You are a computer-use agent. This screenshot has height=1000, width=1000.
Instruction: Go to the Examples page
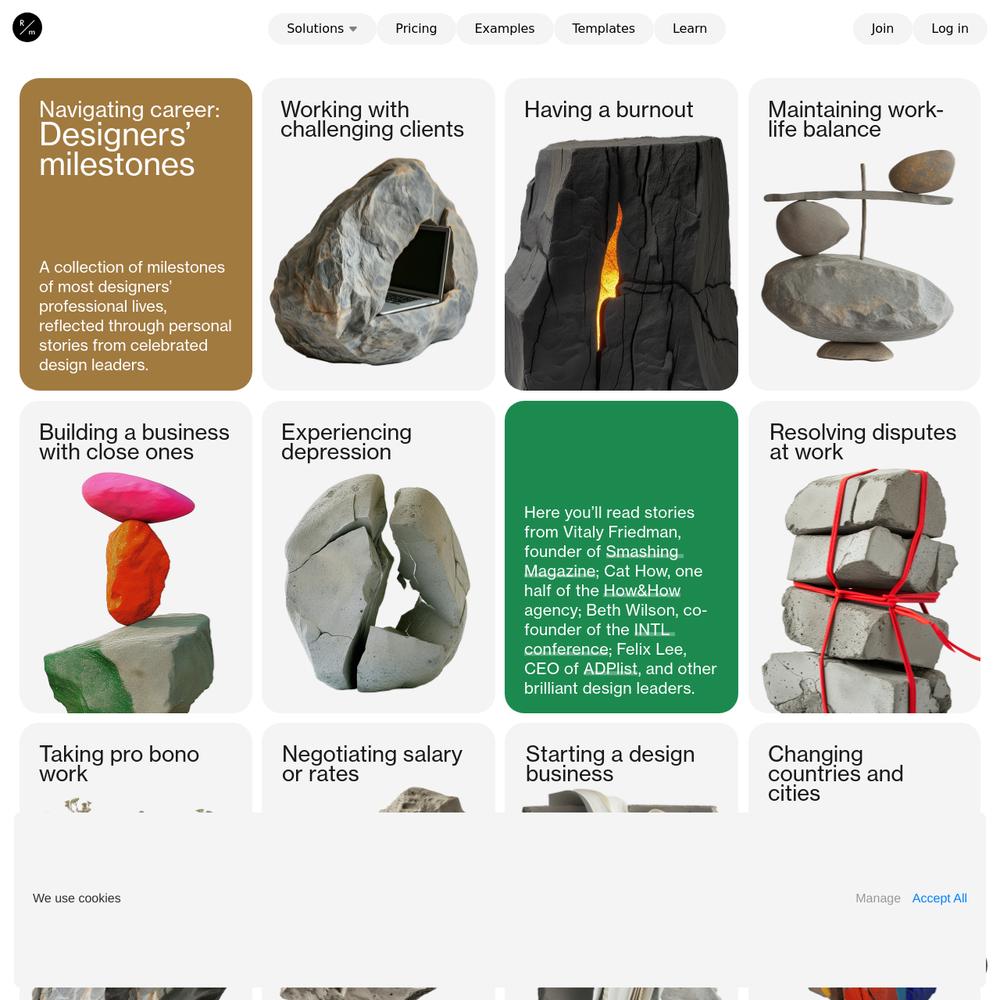pyautogui.click(x=504, y=29)
